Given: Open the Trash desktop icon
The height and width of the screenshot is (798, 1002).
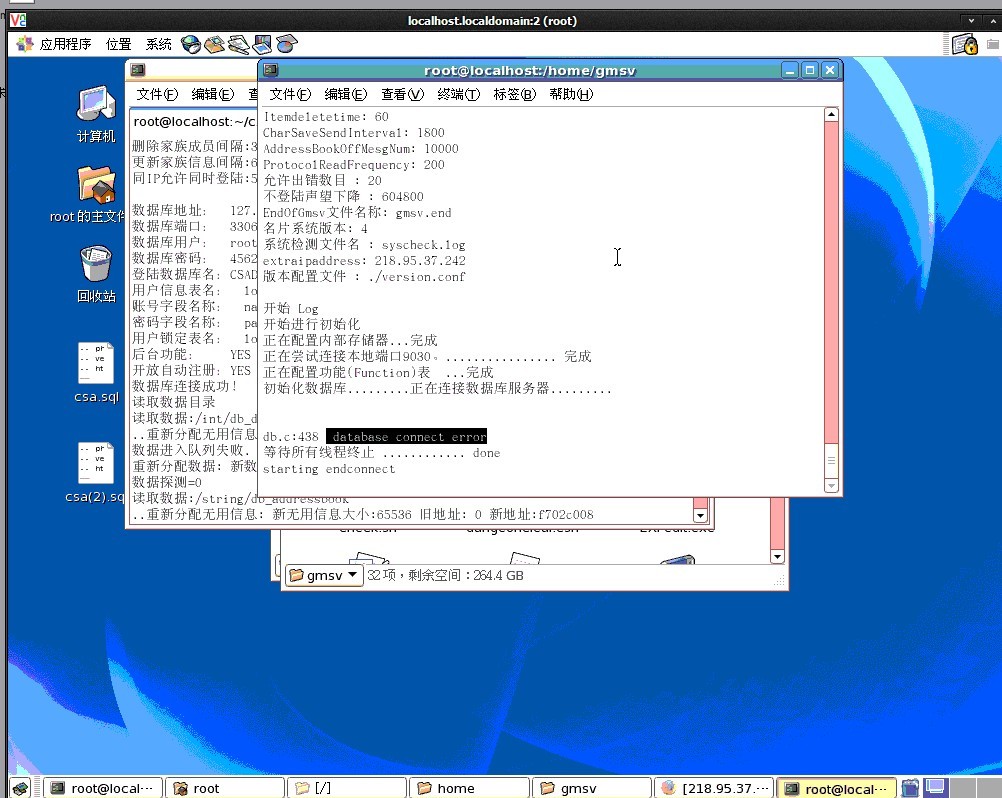Looking at the screenshot, I should 96,272.
